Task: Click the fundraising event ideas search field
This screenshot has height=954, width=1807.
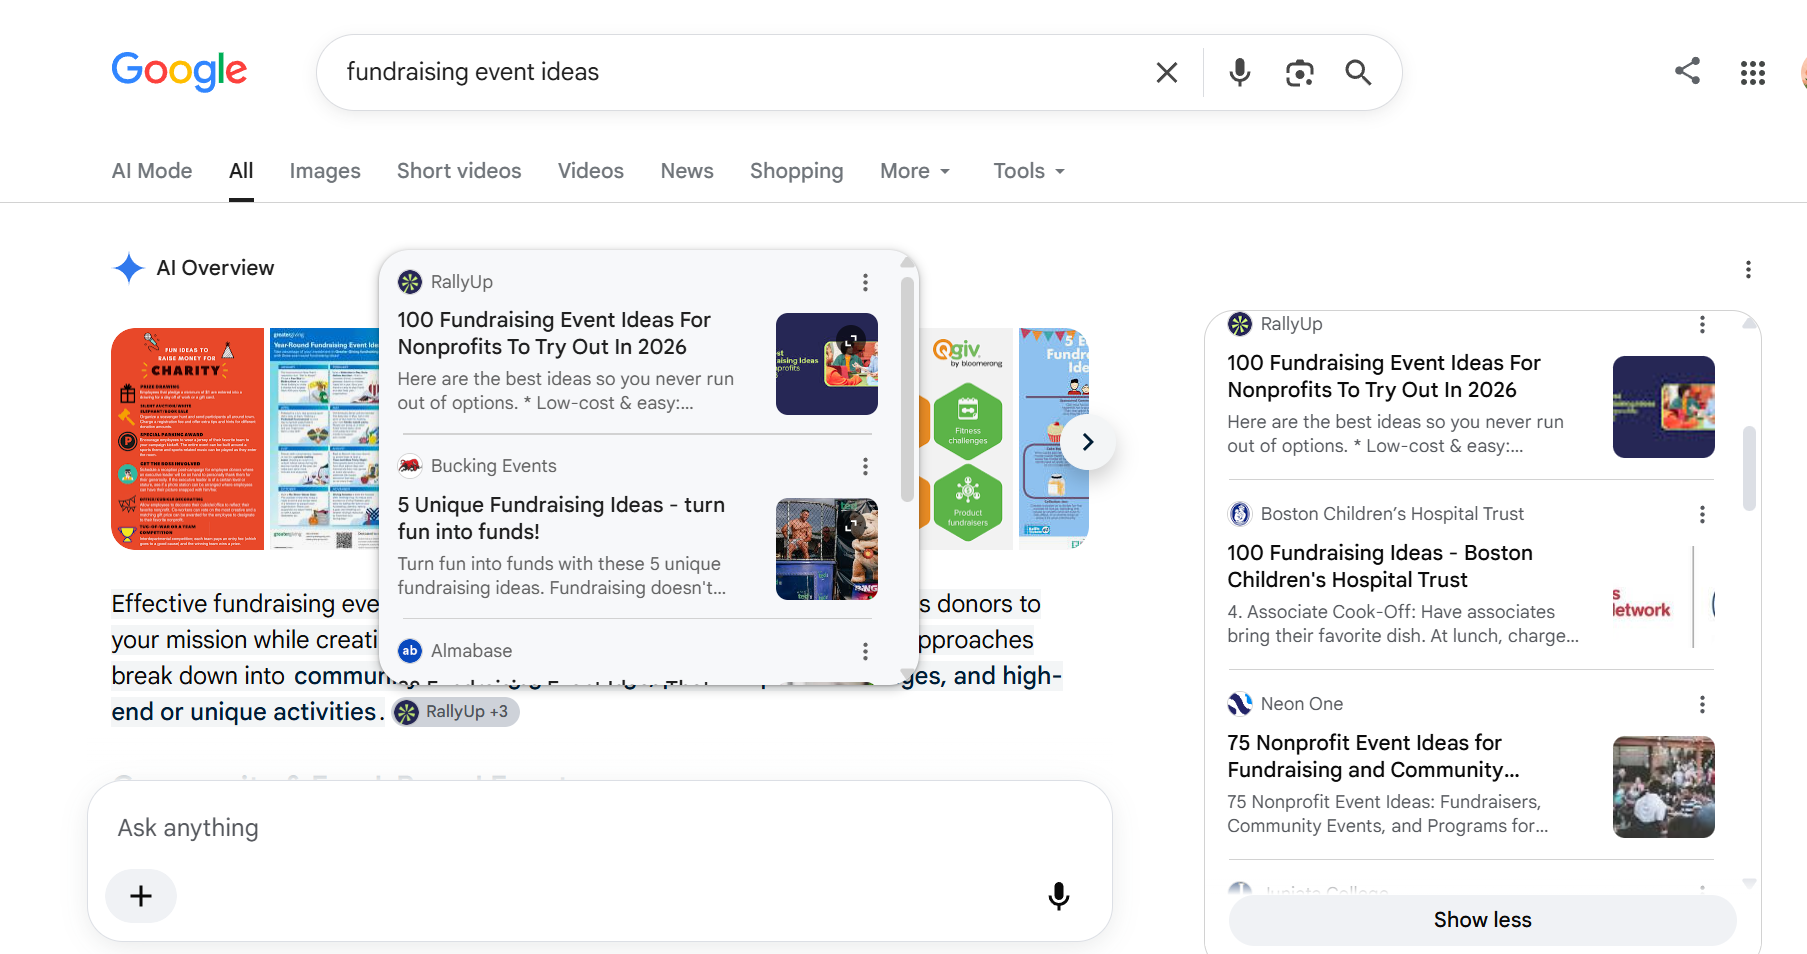Action: point(740,72)
